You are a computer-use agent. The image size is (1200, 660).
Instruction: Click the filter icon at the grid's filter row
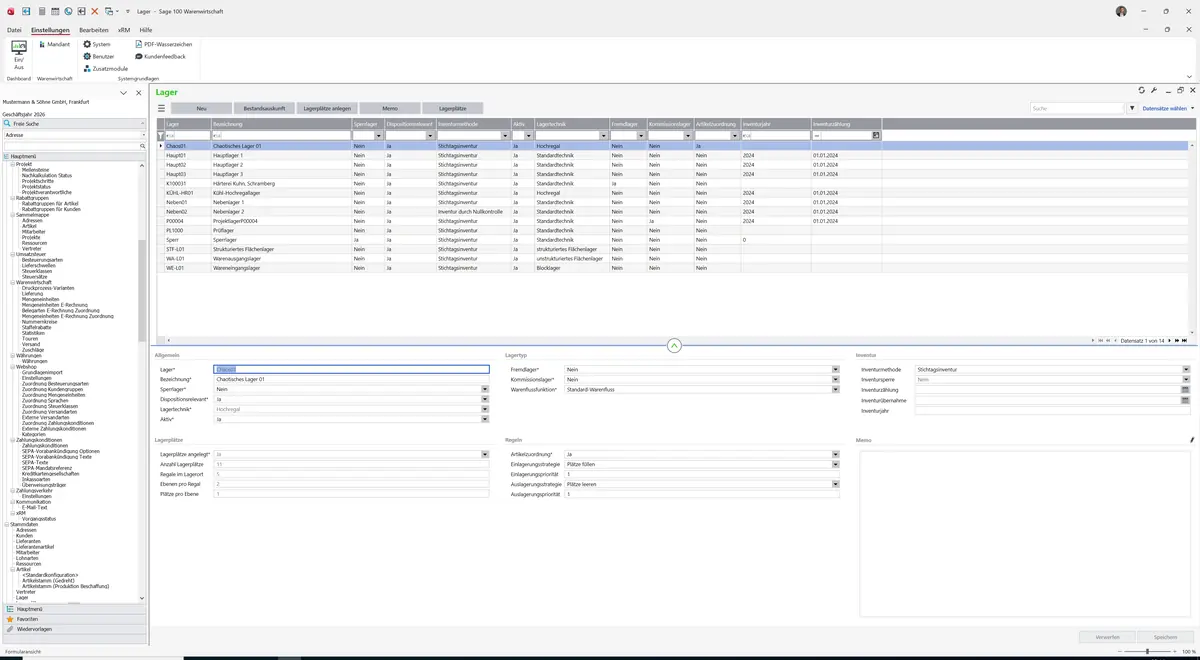click(x=160, y=135)
